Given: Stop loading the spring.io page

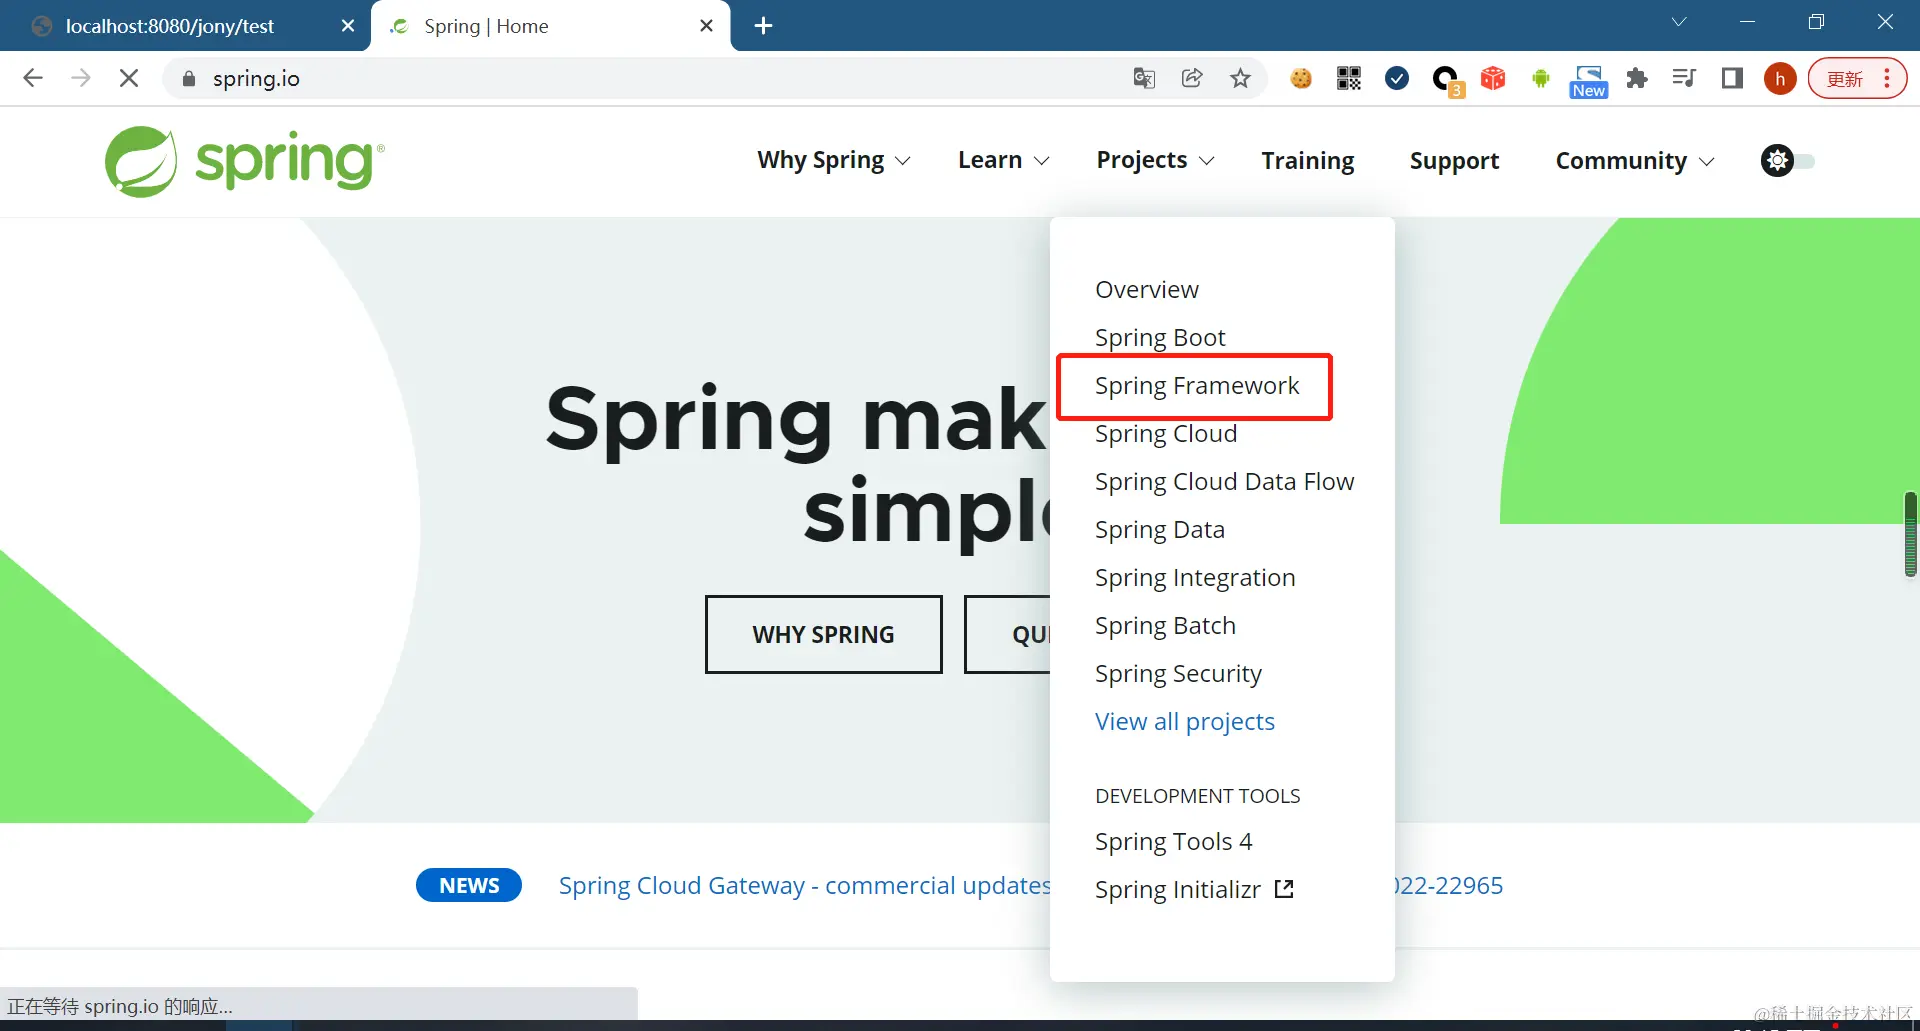Looking at the screenshot, I should point(129,78).
